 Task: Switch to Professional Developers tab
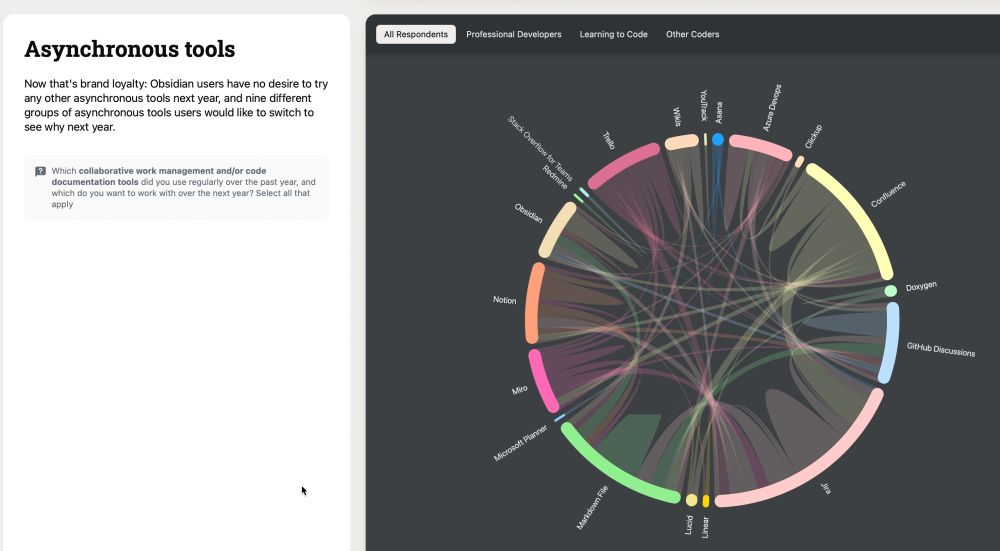click(513, 34)
